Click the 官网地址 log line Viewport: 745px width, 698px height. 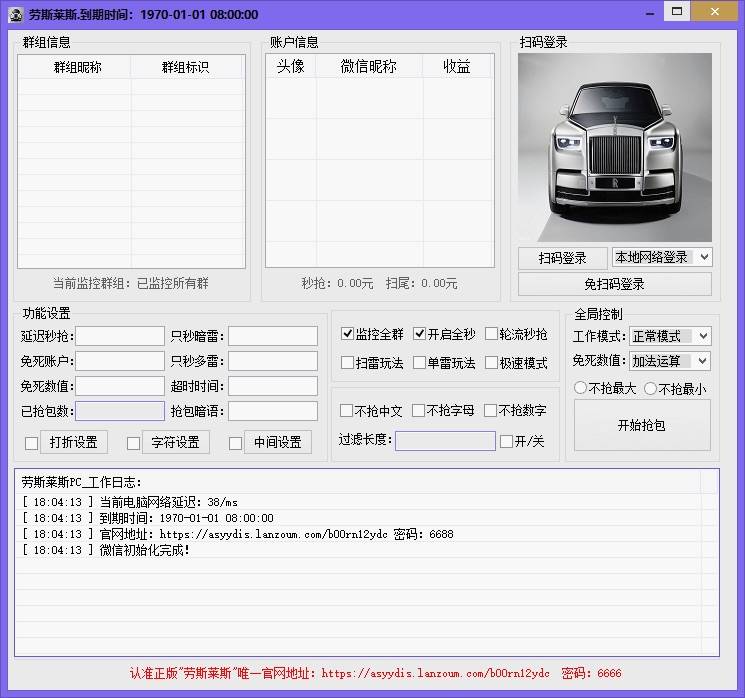pos(238,534)
